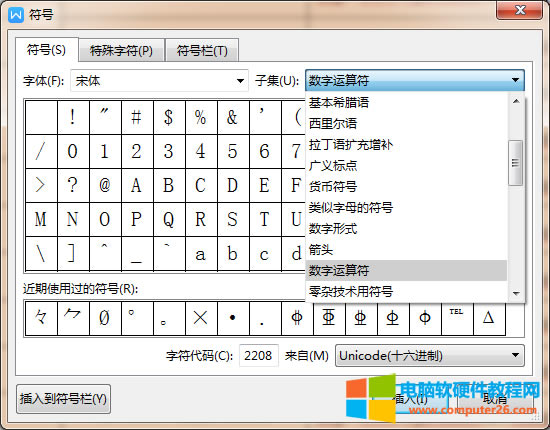Select recent TEL symbol
The image size is (550, 430).
[457, 318]
